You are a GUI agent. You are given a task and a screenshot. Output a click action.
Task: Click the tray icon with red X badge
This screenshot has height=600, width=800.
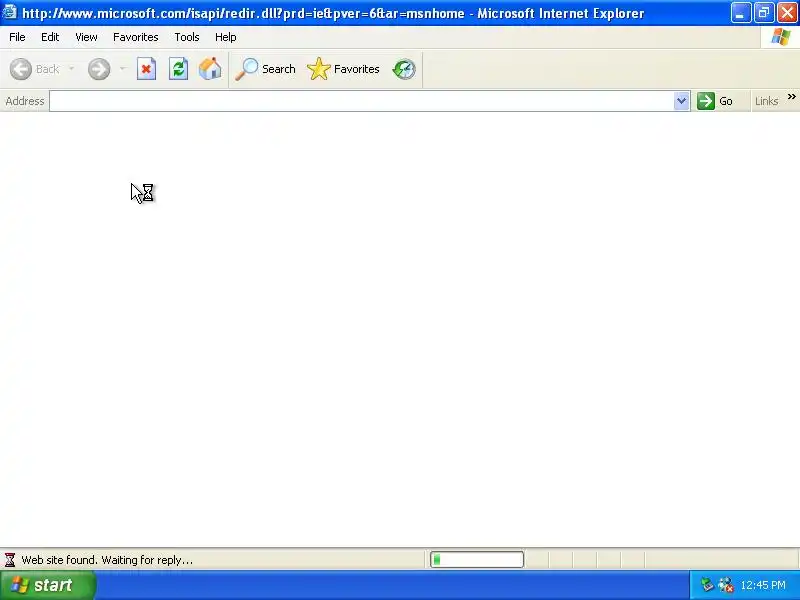[726, 585]
